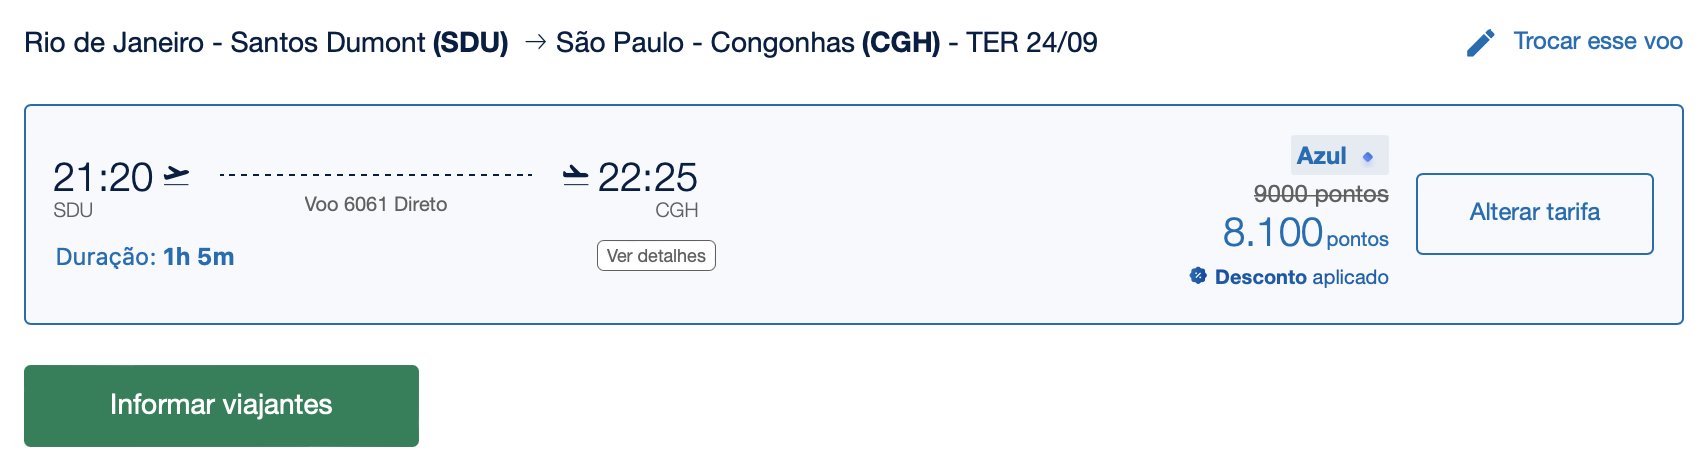Click the 21:20 departure time
Image resolution: width=1704 pixels, height=466 pixels.
[103, 177]
